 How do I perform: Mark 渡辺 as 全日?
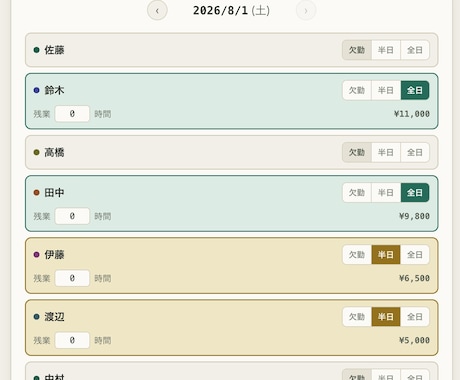click(x=415, y=317)
